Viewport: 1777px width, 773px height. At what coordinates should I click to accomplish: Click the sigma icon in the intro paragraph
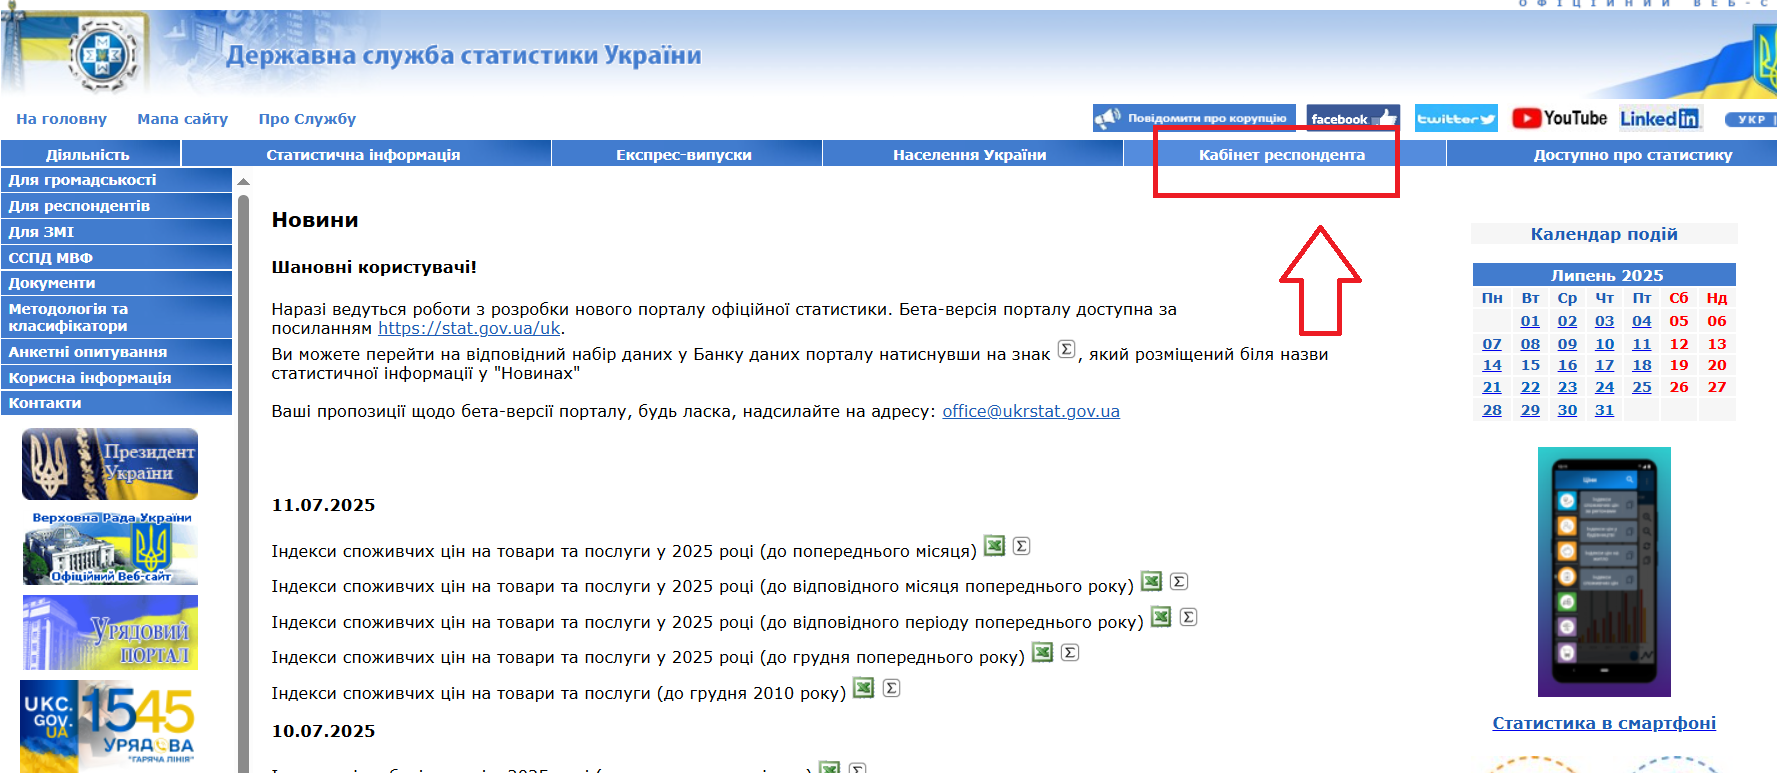pyautogui.click(x=1066, y=349)
